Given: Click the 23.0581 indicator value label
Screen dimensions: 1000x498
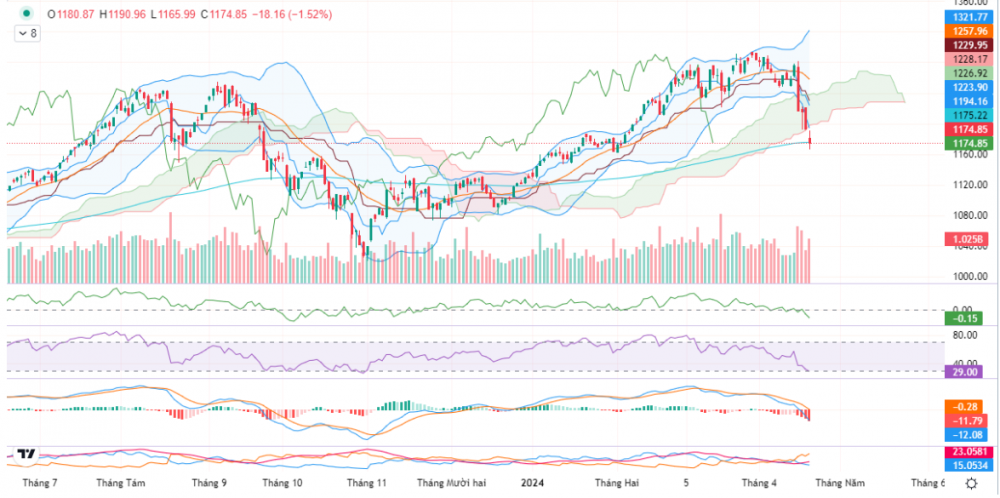Looking at the screenshot, I should coord(968,453).
